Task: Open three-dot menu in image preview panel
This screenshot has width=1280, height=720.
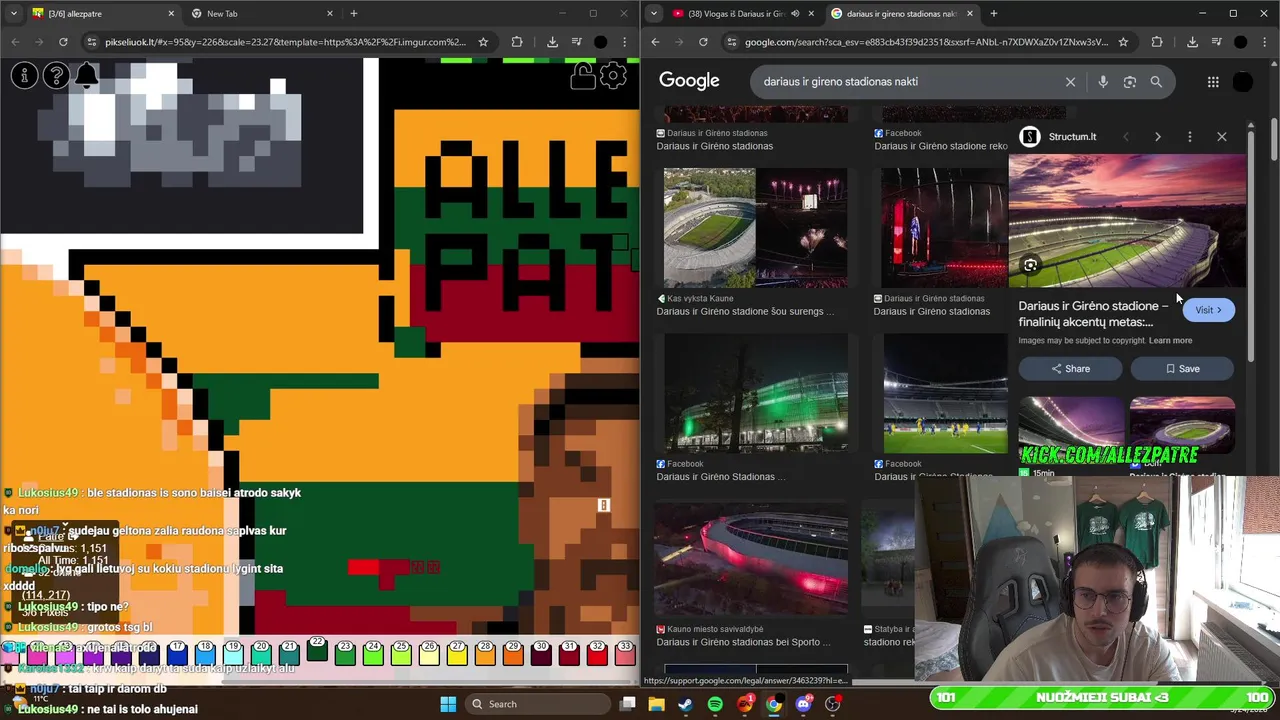Action: point(1189,137)
